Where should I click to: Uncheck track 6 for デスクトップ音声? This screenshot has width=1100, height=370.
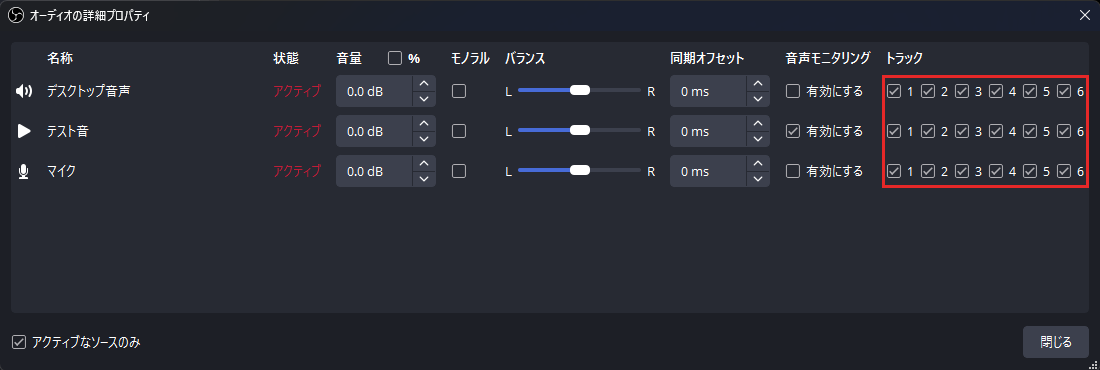(x=1064, y=91)
